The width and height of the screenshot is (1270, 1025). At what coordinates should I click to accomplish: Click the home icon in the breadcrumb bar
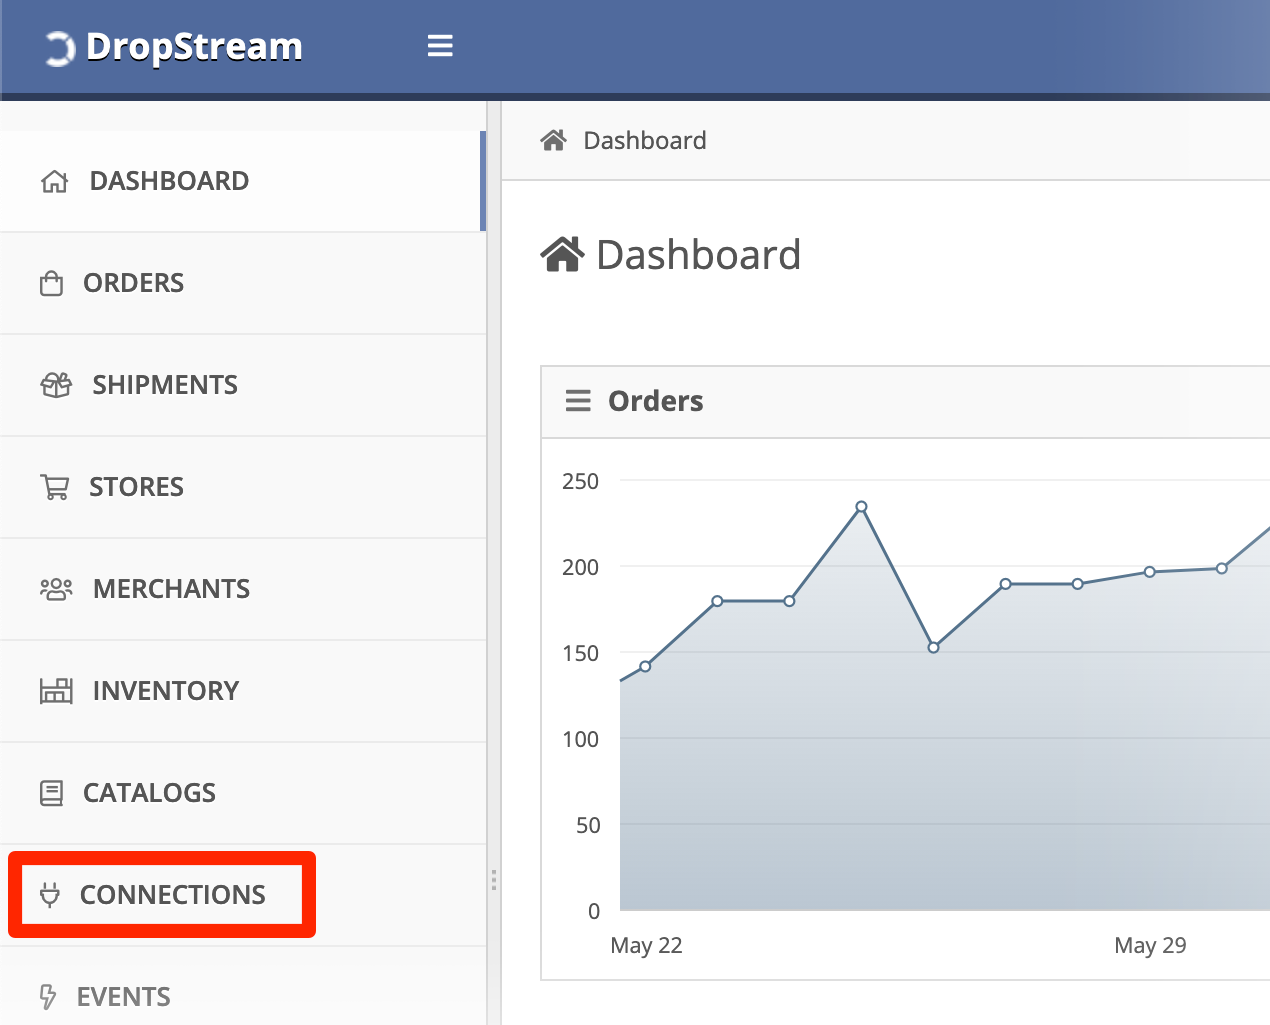[x=553, y=141]
